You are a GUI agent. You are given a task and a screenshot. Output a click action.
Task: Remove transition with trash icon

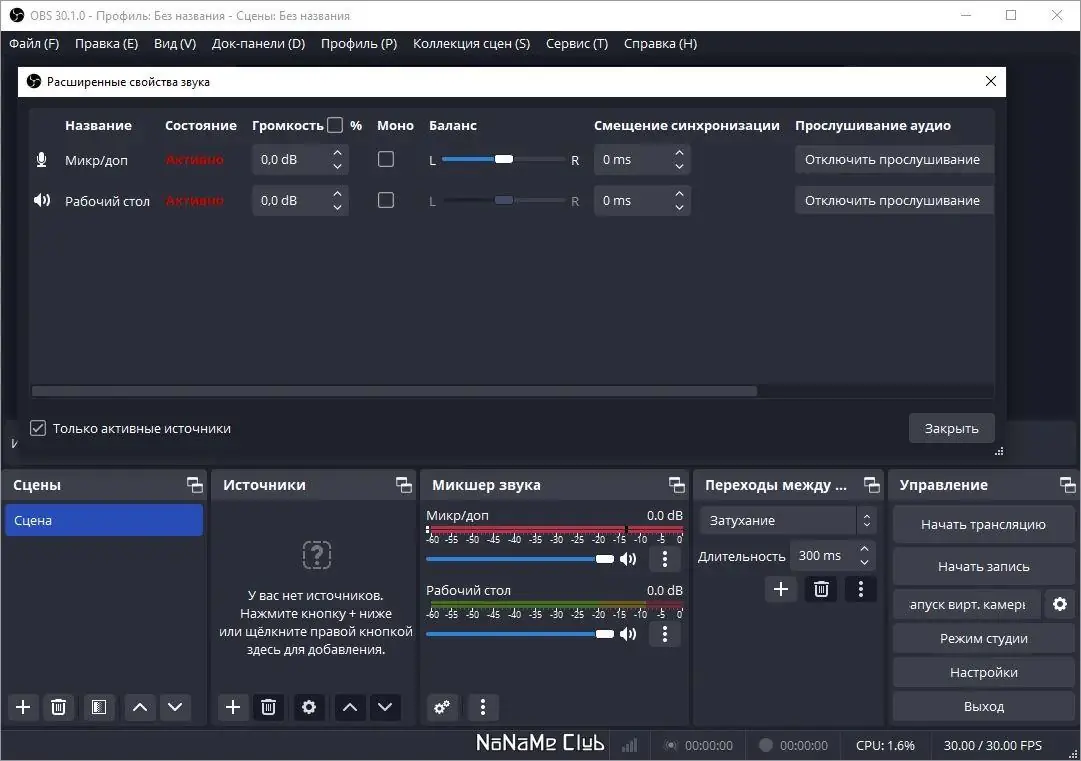(821, 589)
